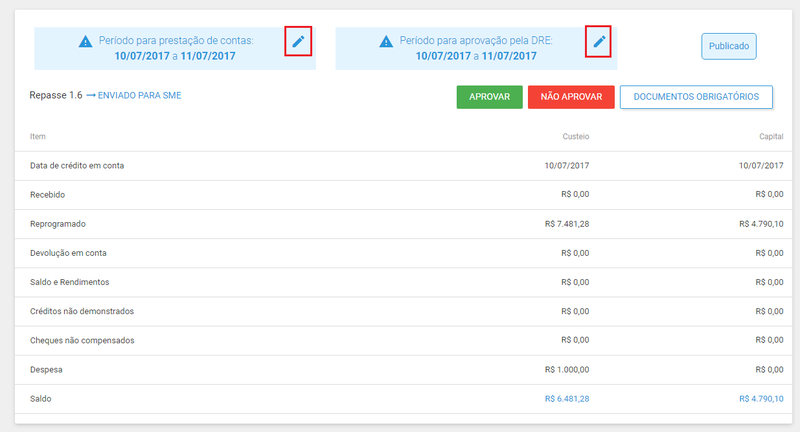This screenshot has width=800, height=432.
Task: Click the Publicado button
Action: click(x=729, y=46)
